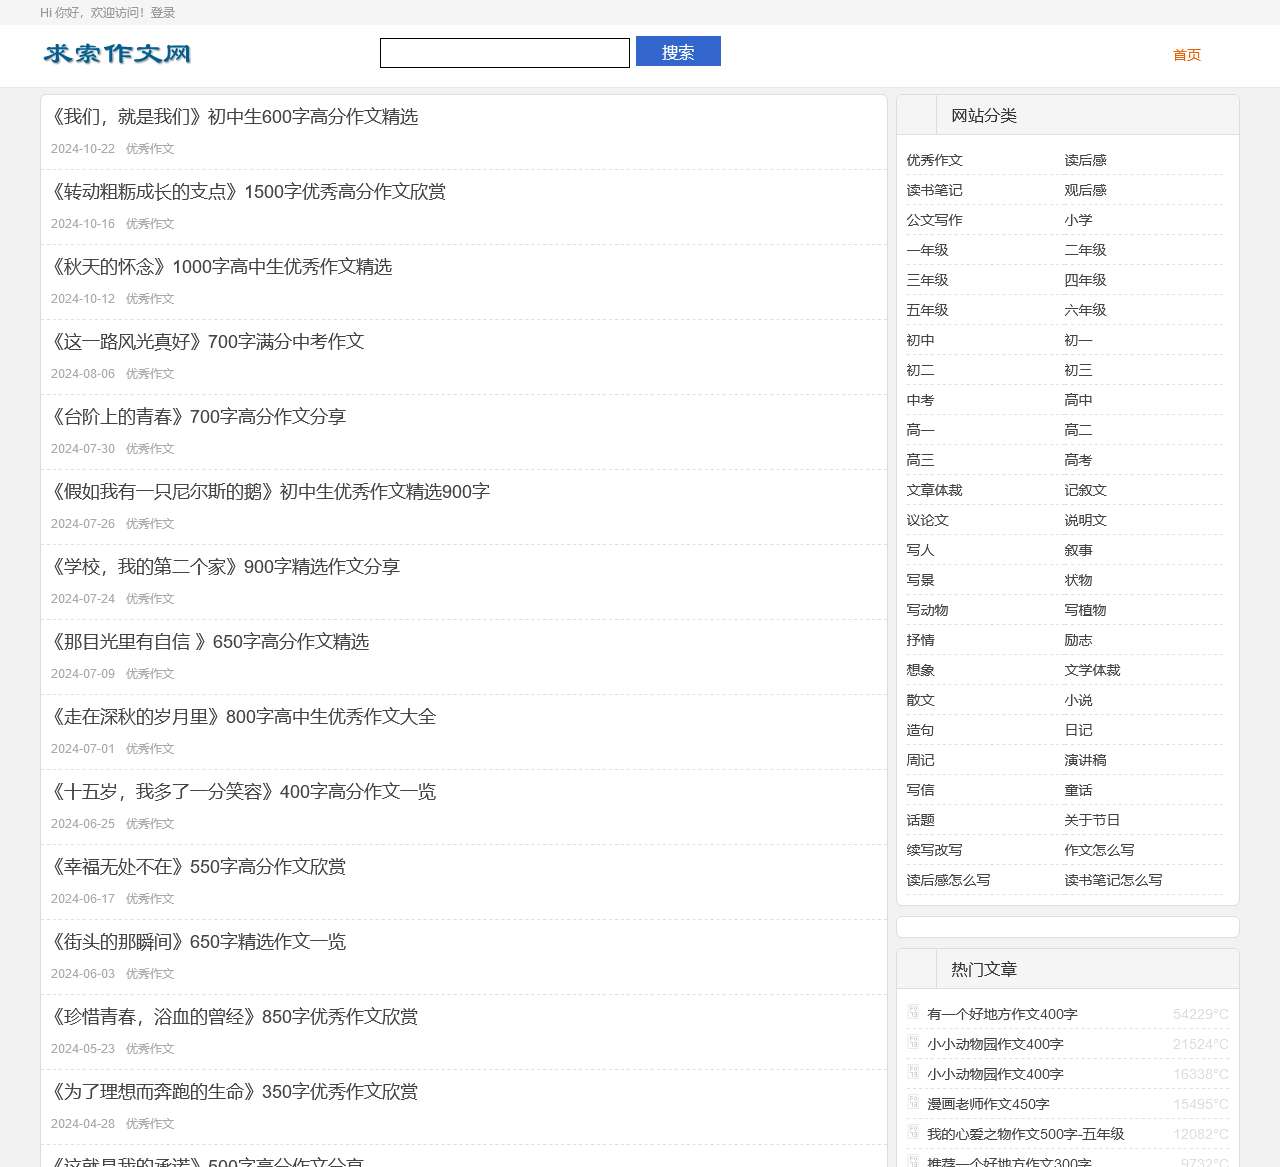Open the 读后感 category
The image size is (1280, 1167).
(1083, 159)
